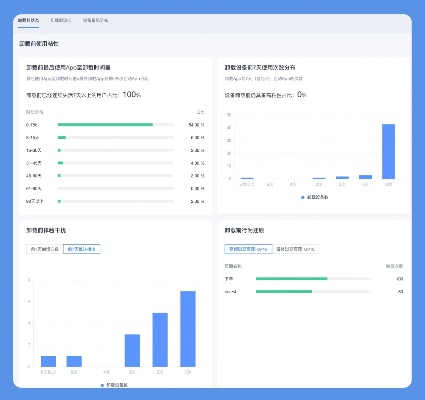Click the top-left card's bold title
The image size is (425, 400).
pos(68,67)
